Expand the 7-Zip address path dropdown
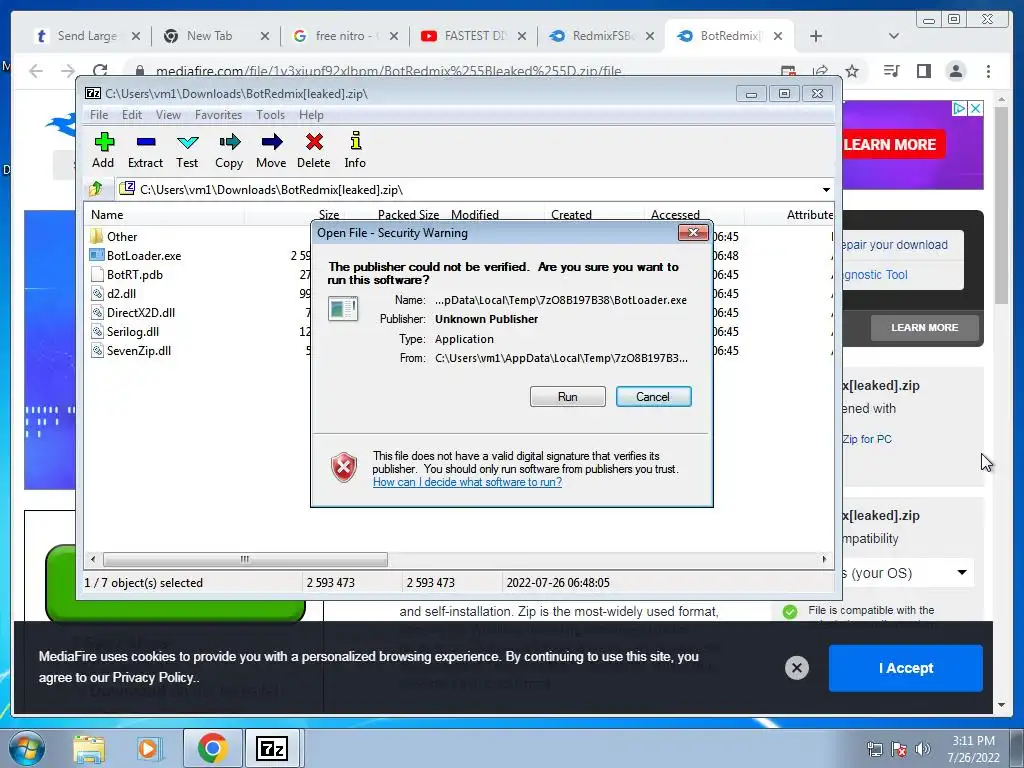 click(826, 190)
